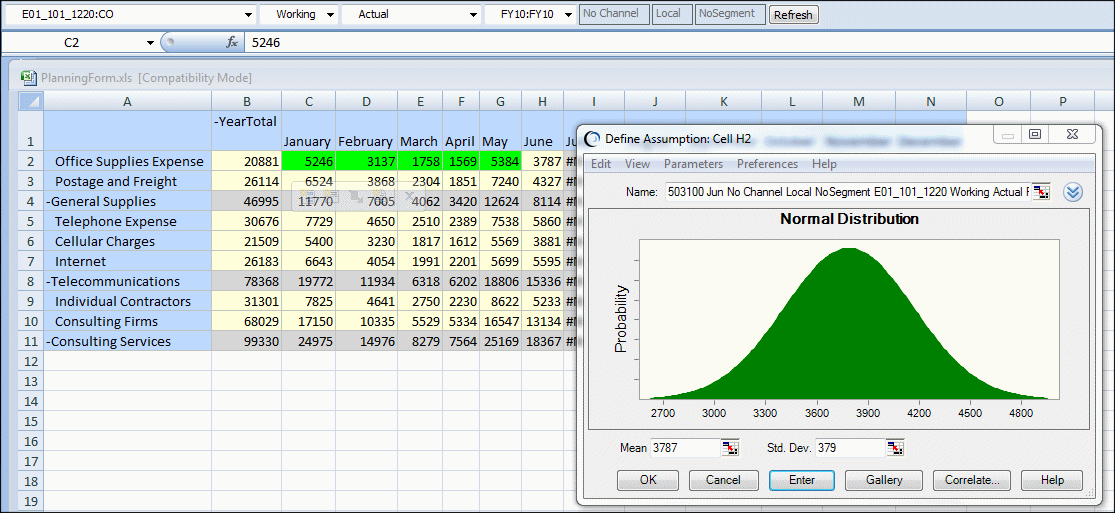
Task: Open the Preferences menu in the dialog
Action: pos(767,164)
